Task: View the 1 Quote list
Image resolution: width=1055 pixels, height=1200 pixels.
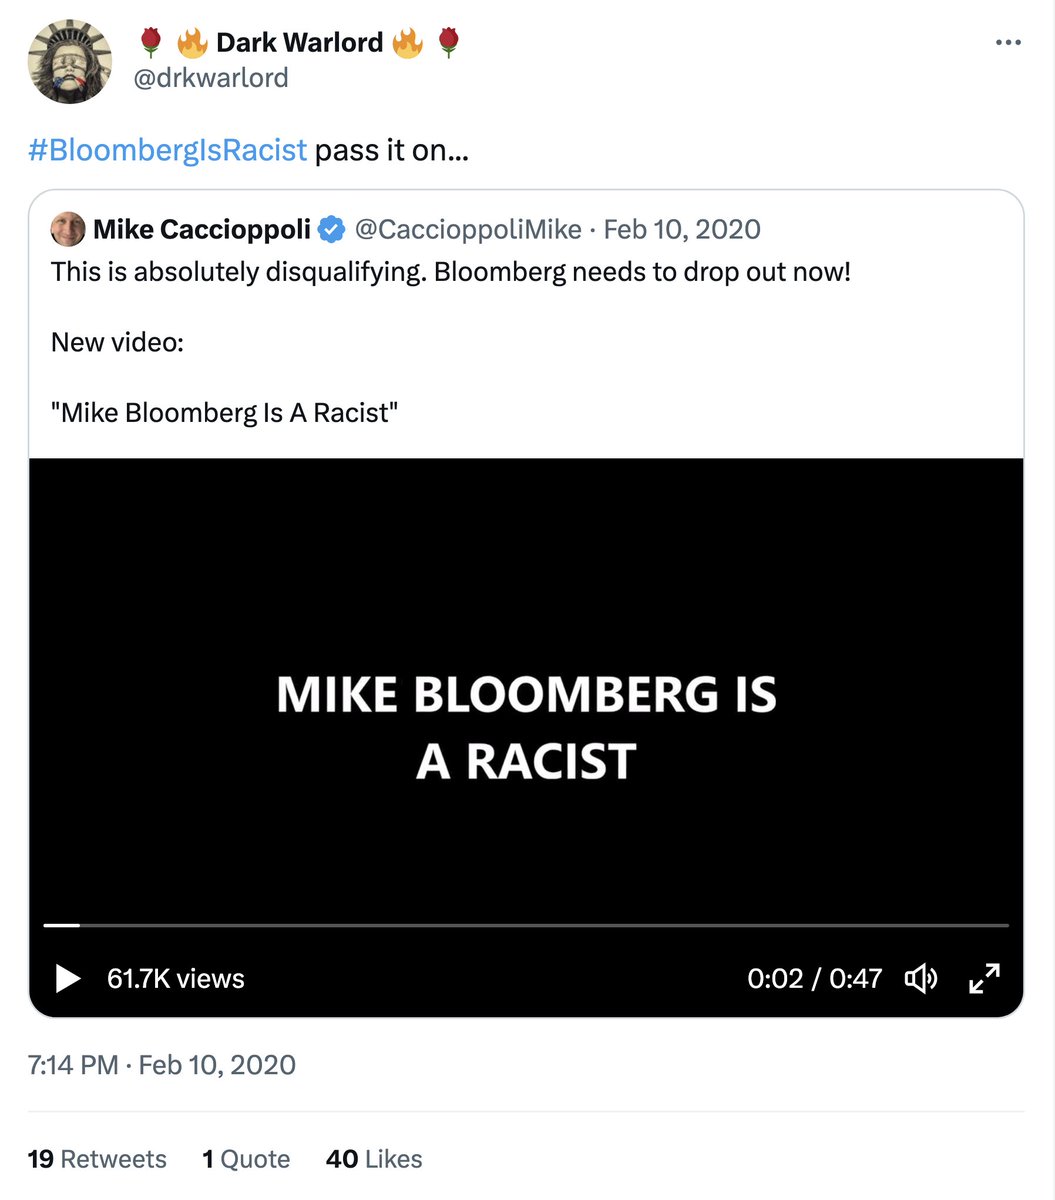Action: click(246, 1159)
